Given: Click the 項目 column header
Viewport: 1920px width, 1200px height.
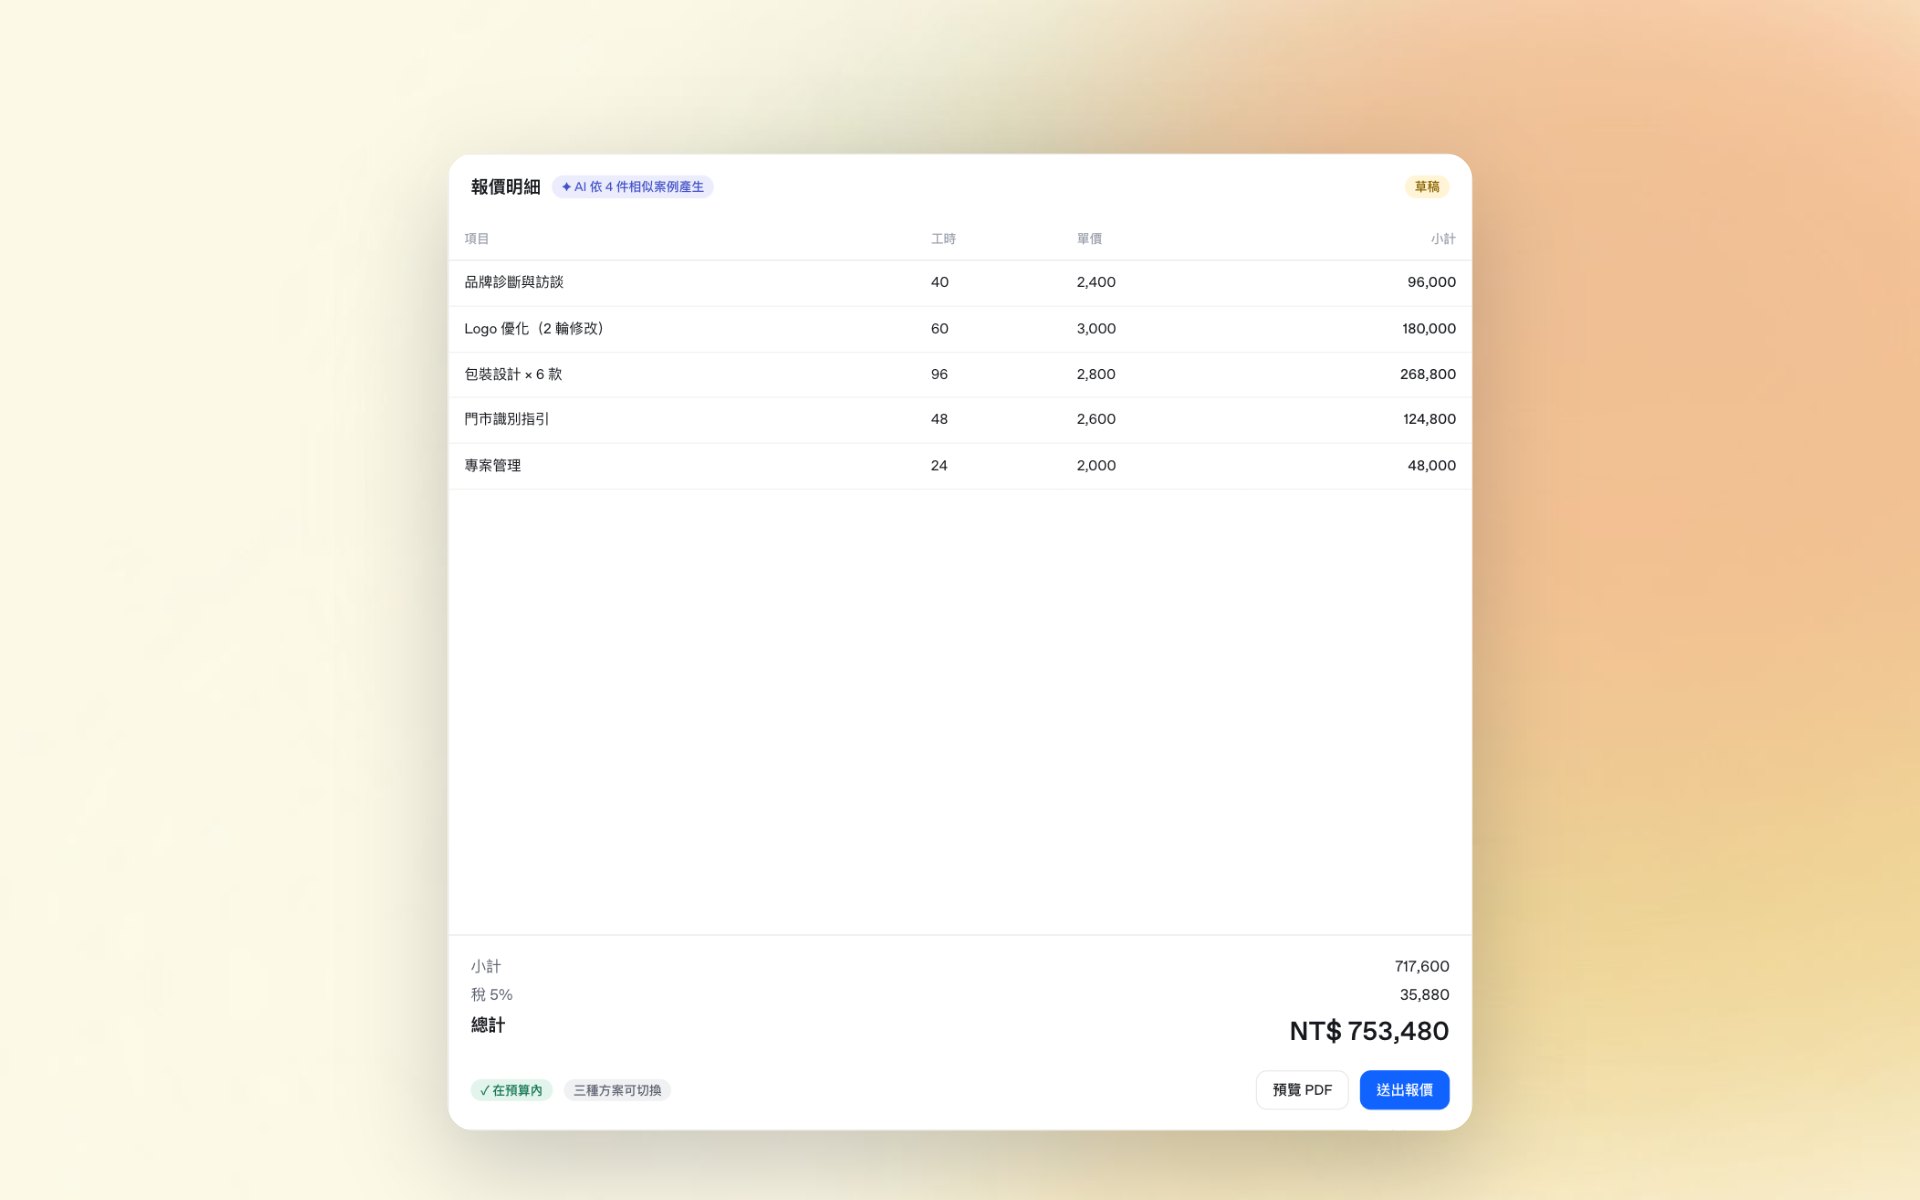Looking at the screenshot, I should 477,239.
